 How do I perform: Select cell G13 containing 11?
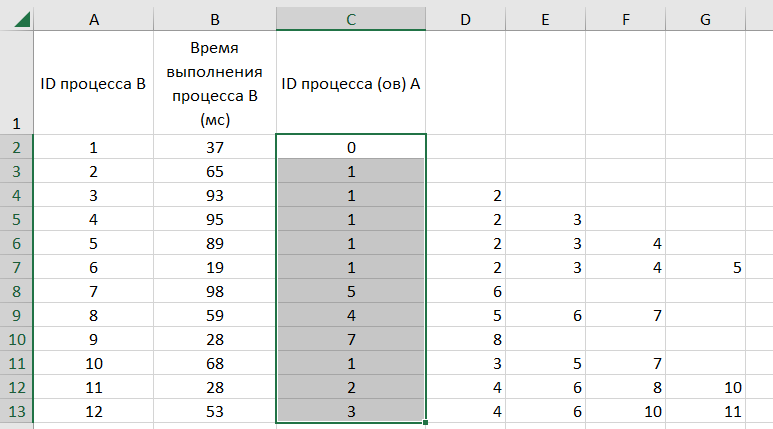705,412
